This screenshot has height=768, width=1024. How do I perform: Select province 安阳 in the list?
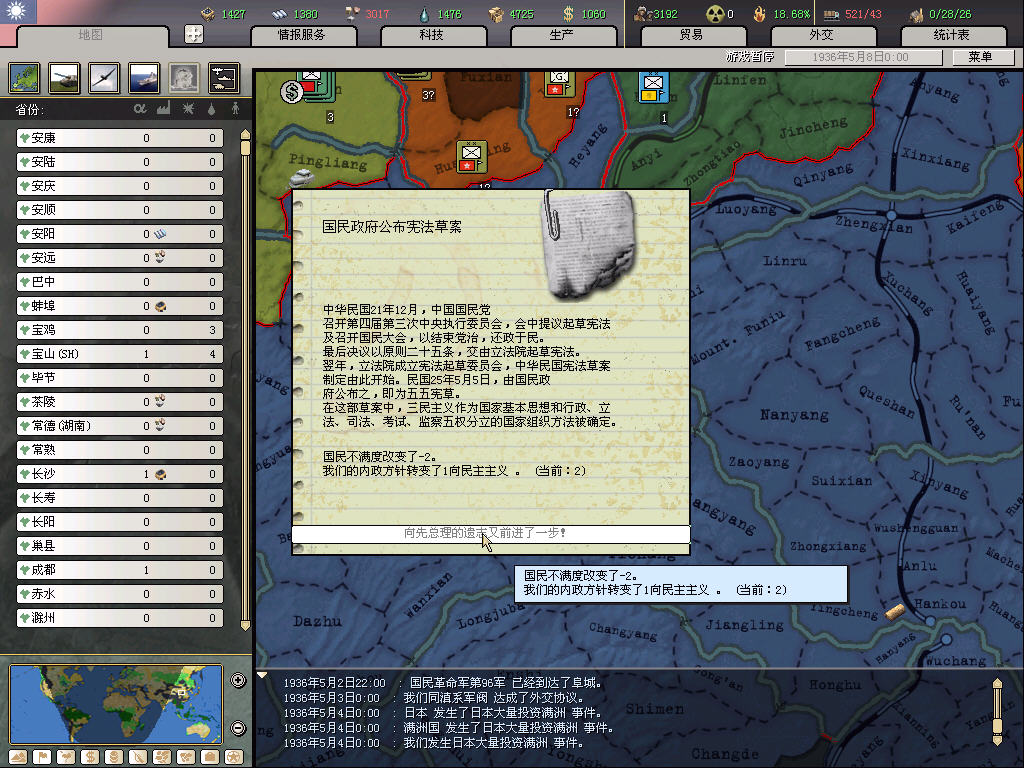tap(120, 234)
